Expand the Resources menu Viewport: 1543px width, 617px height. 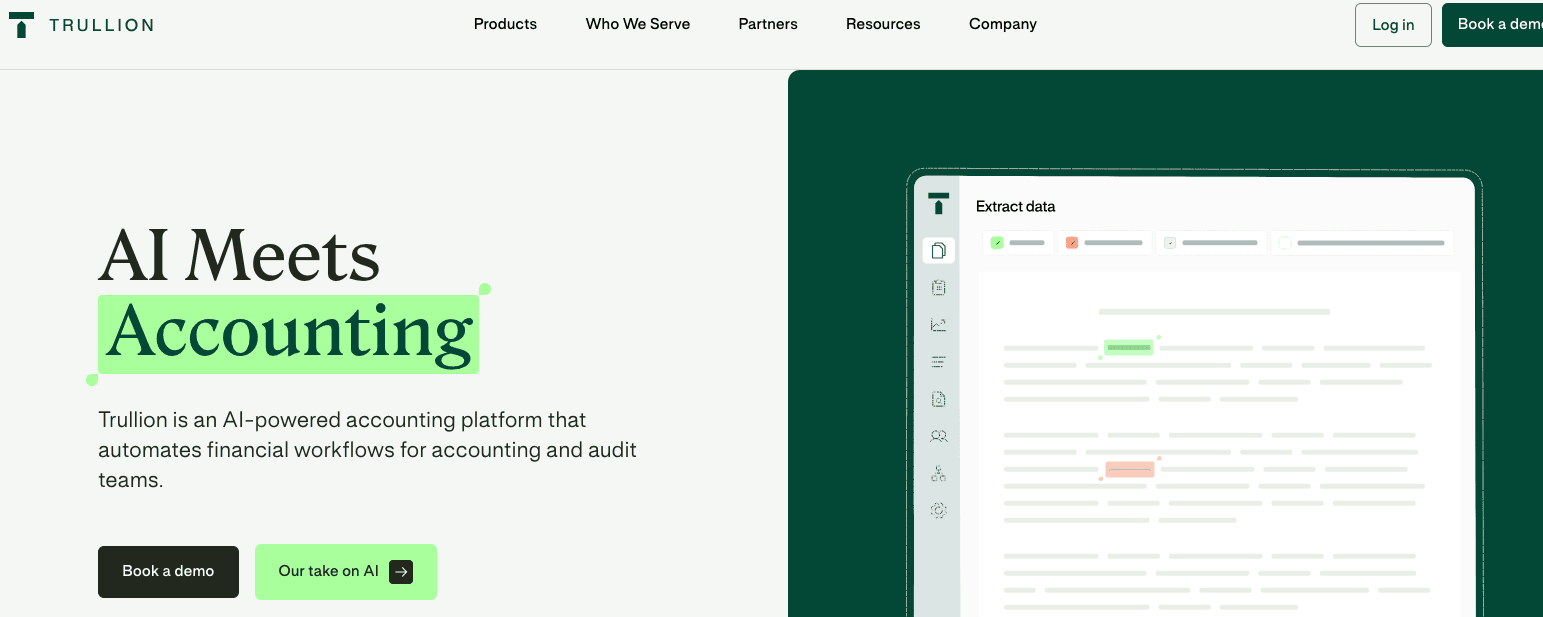pos(883,24)
